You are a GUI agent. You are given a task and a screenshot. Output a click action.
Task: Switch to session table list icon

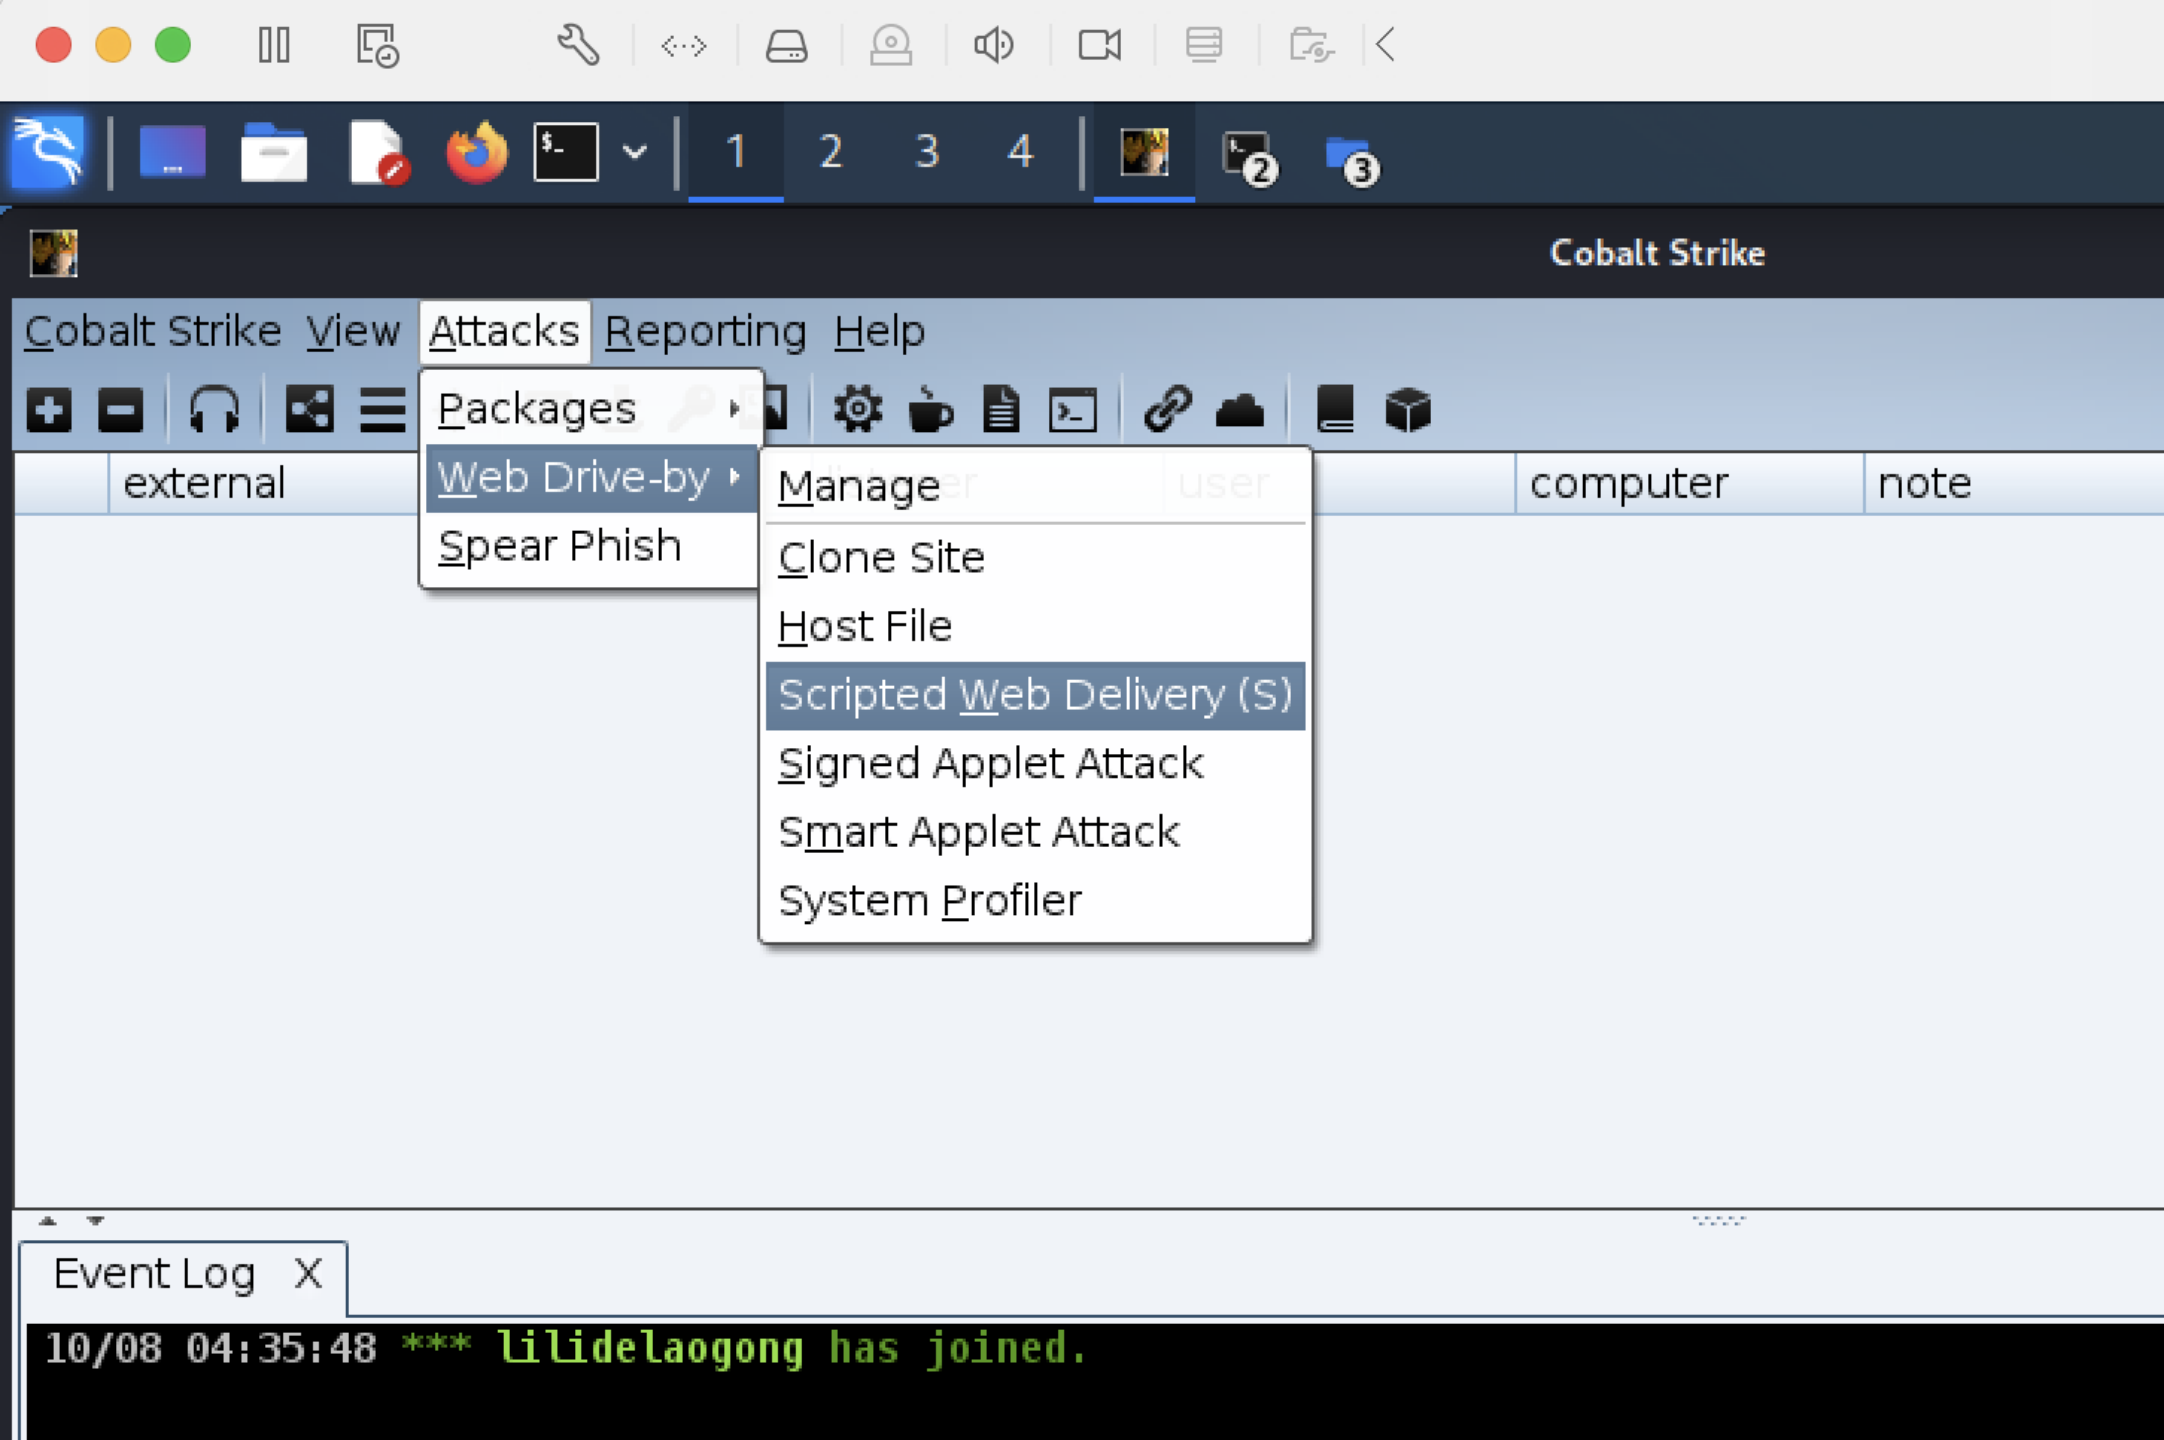coord(383,410)
